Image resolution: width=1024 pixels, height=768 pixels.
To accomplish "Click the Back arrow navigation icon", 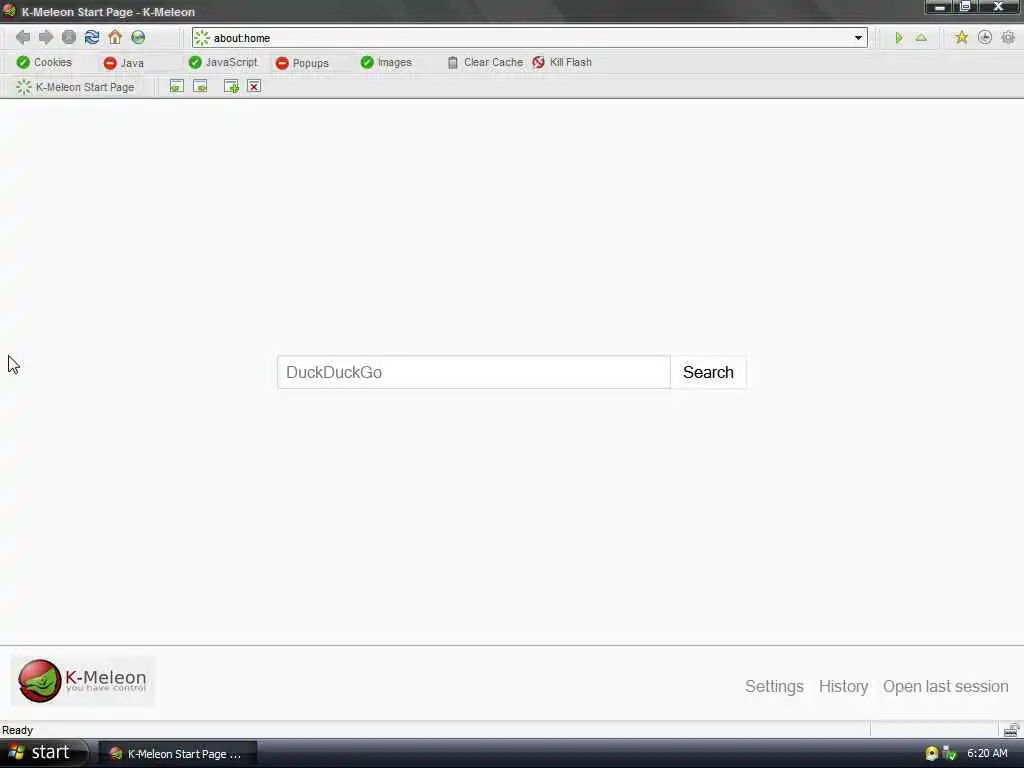I will [23, 37].
